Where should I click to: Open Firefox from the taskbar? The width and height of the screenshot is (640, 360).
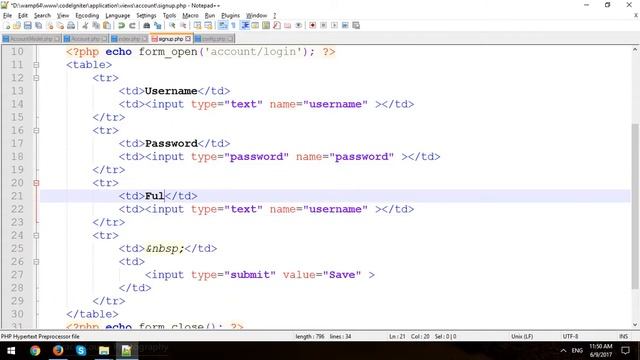tap(58, 351)
